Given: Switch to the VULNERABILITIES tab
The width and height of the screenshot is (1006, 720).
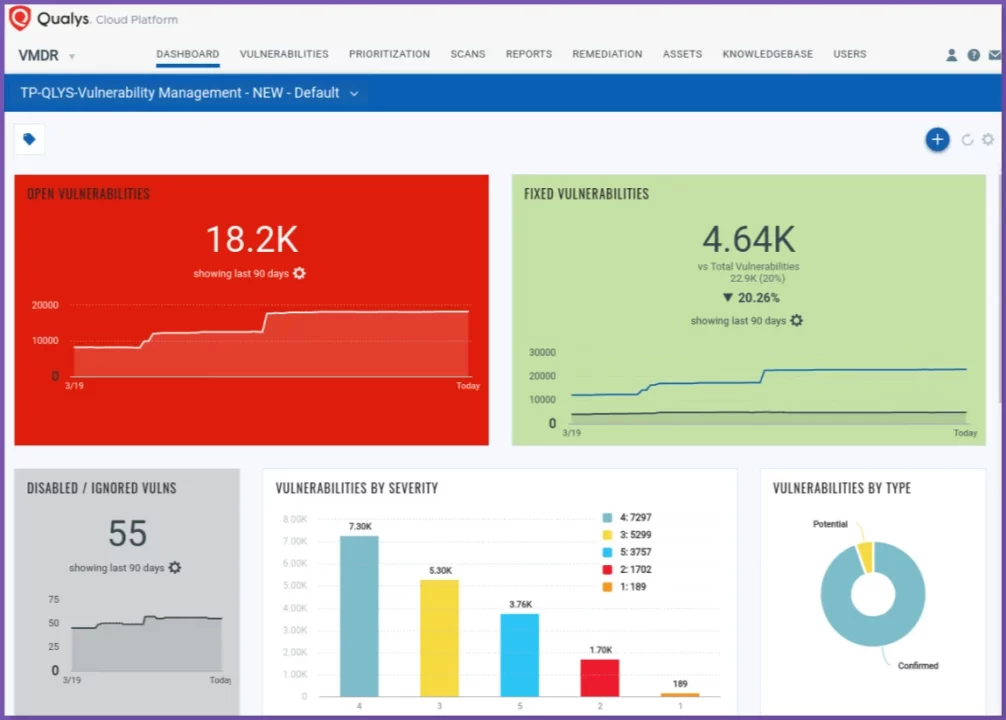Looking at the screenshot, I should [283, 54].
